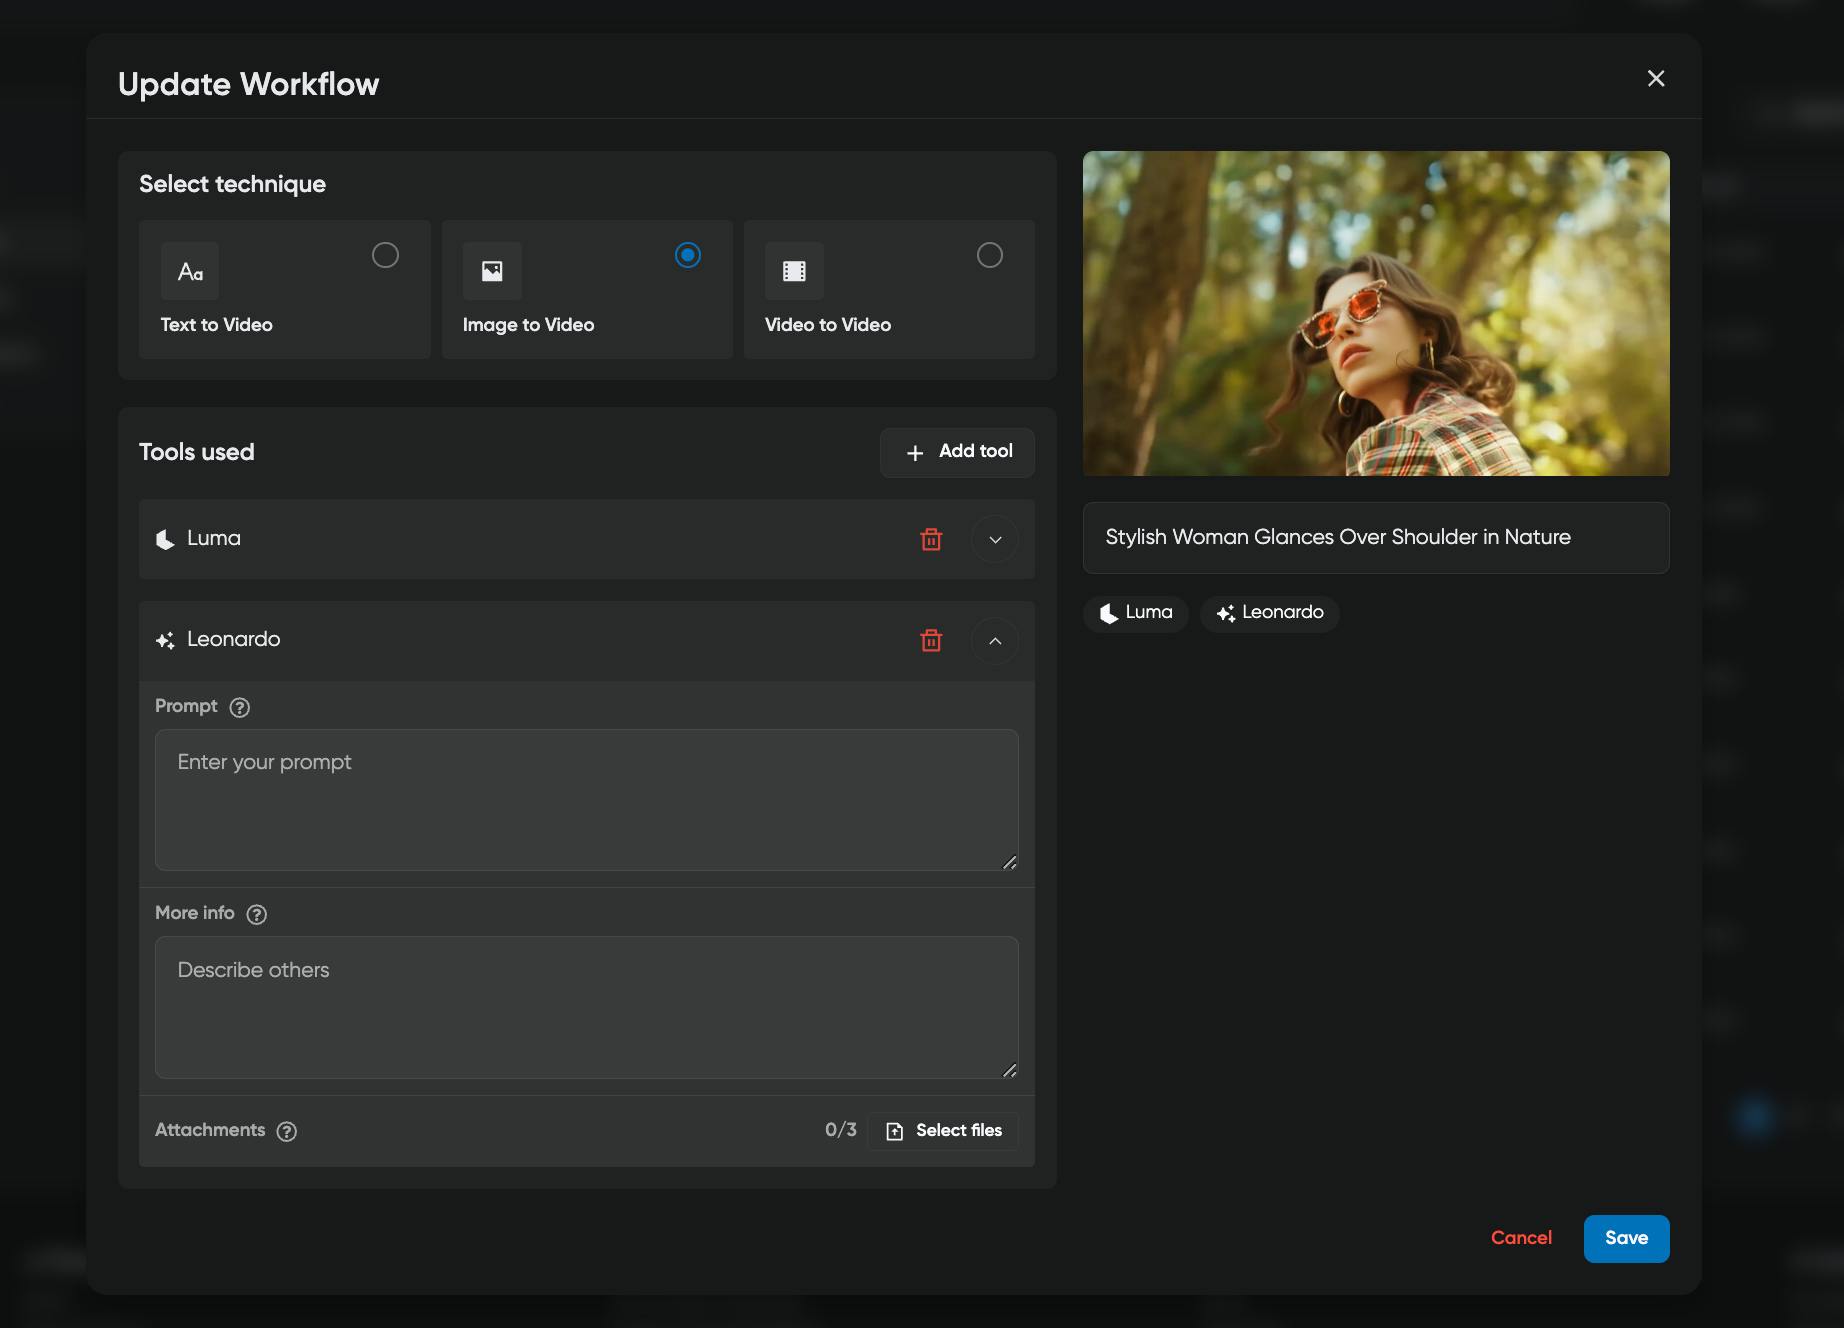Screen dimensions: 1844x1328
Task: Remove the Leonardo tool via trash icon
Action: coord(931,640)
